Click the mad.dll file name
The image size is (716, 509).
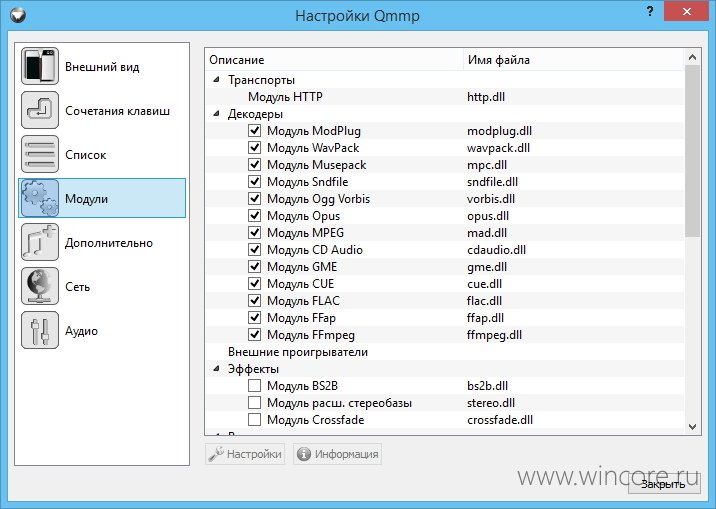coord(487,233)
